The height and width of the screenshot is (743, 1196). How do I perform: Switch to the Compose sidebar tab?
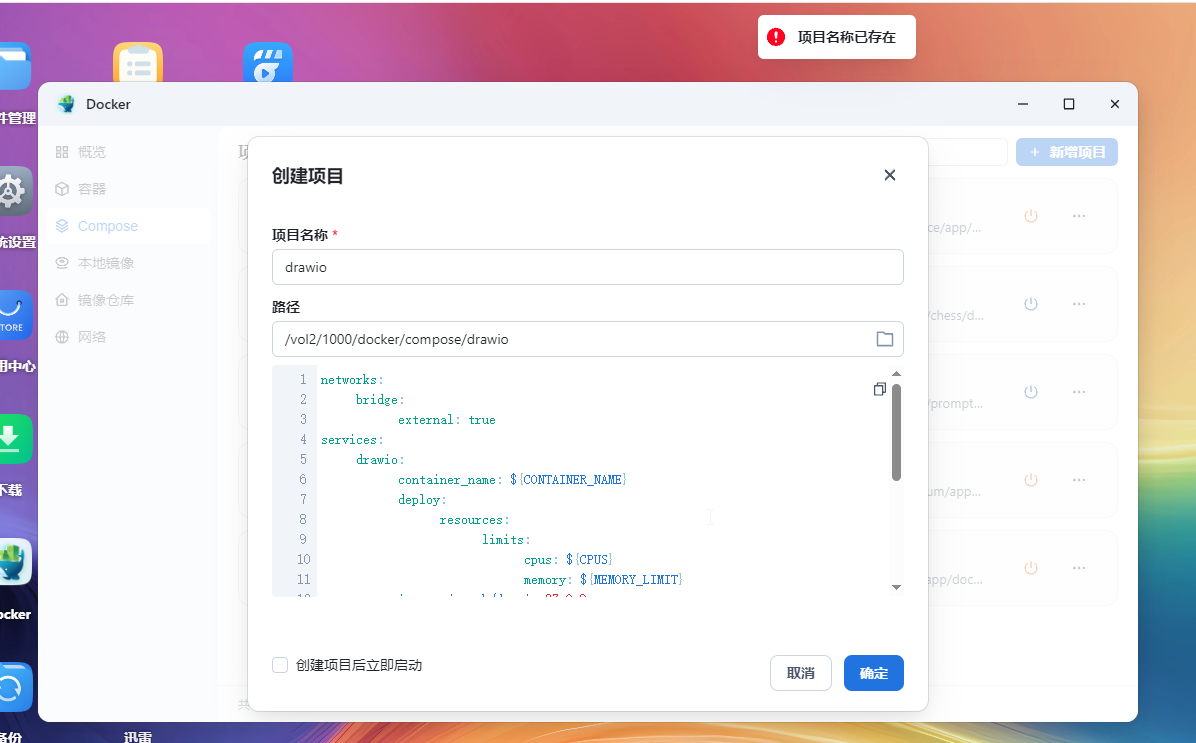click(107, 226)
